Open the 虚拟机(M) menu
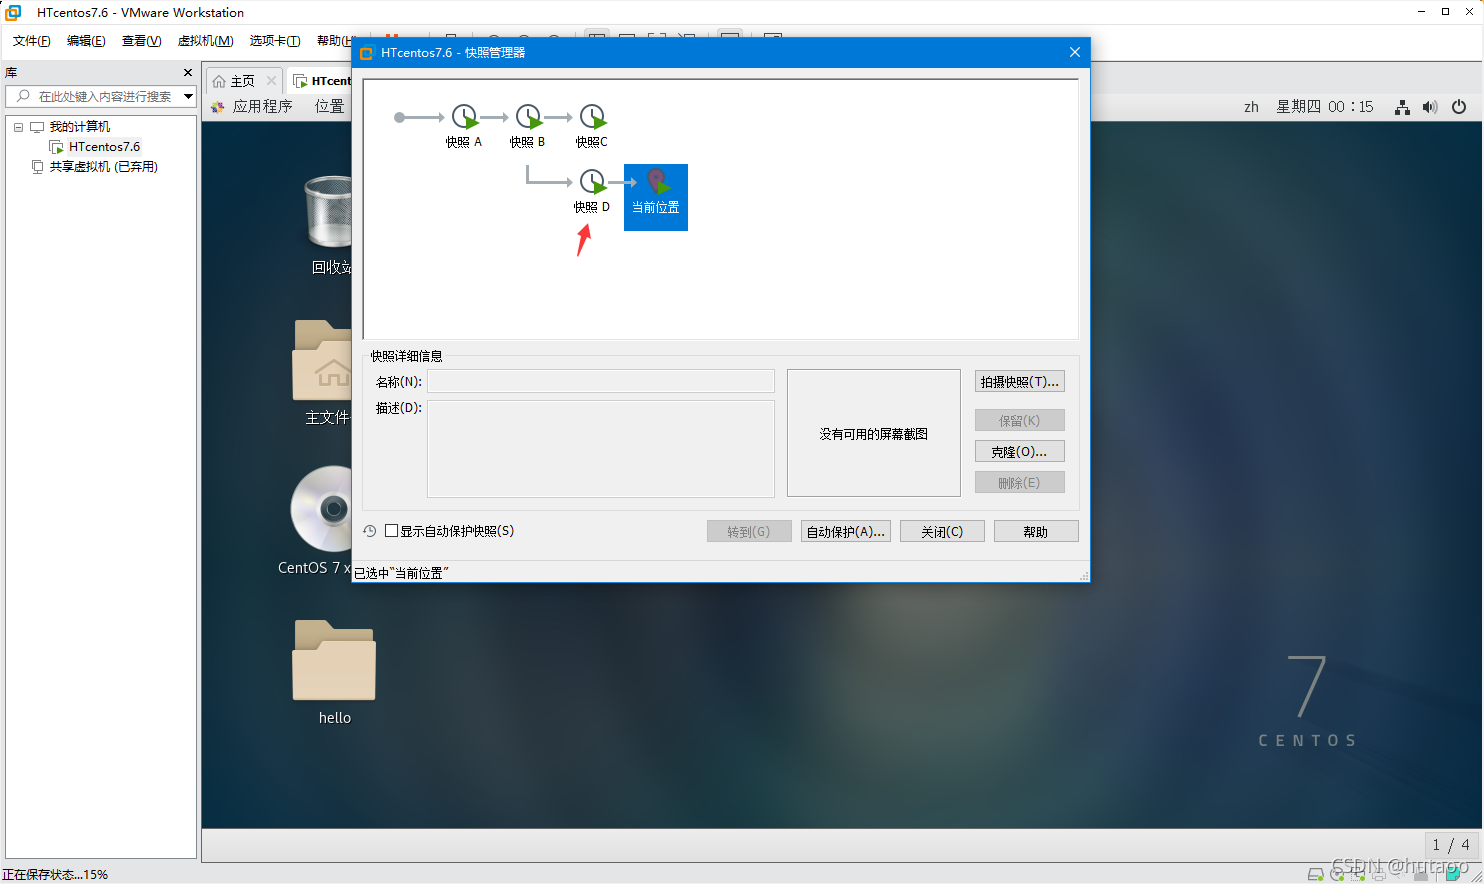This screenshot has width=1484, height=884. click(205, 41)
